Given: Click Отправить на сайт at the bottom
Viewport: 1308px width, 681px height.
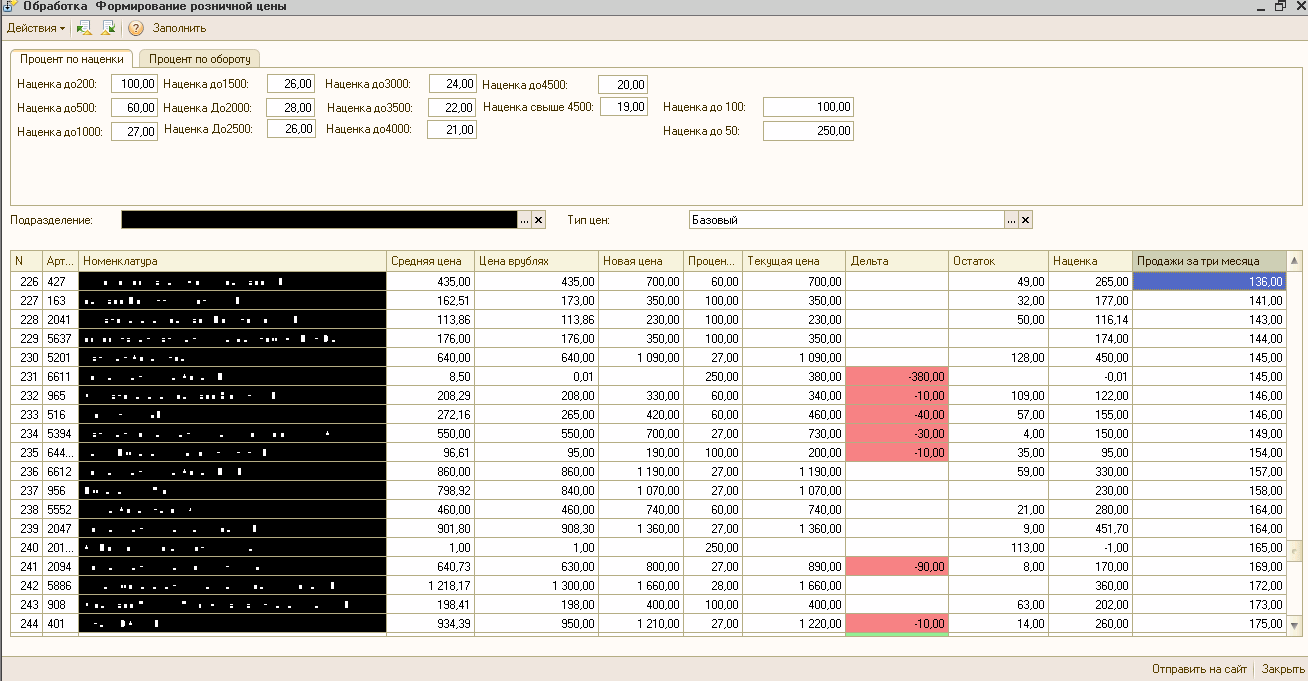Looking at the screenshot, I should [x=1199, y=669].
